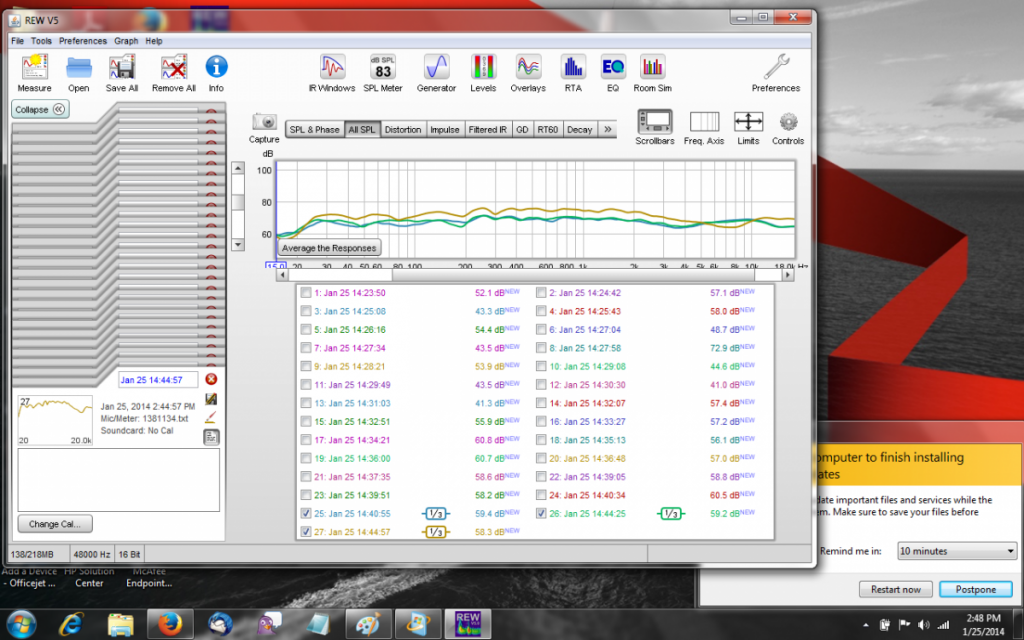This screenshot has height=640, width=1024.
Task: Click frequency scrollbar right arrow
Action: [x=788, y=275]
